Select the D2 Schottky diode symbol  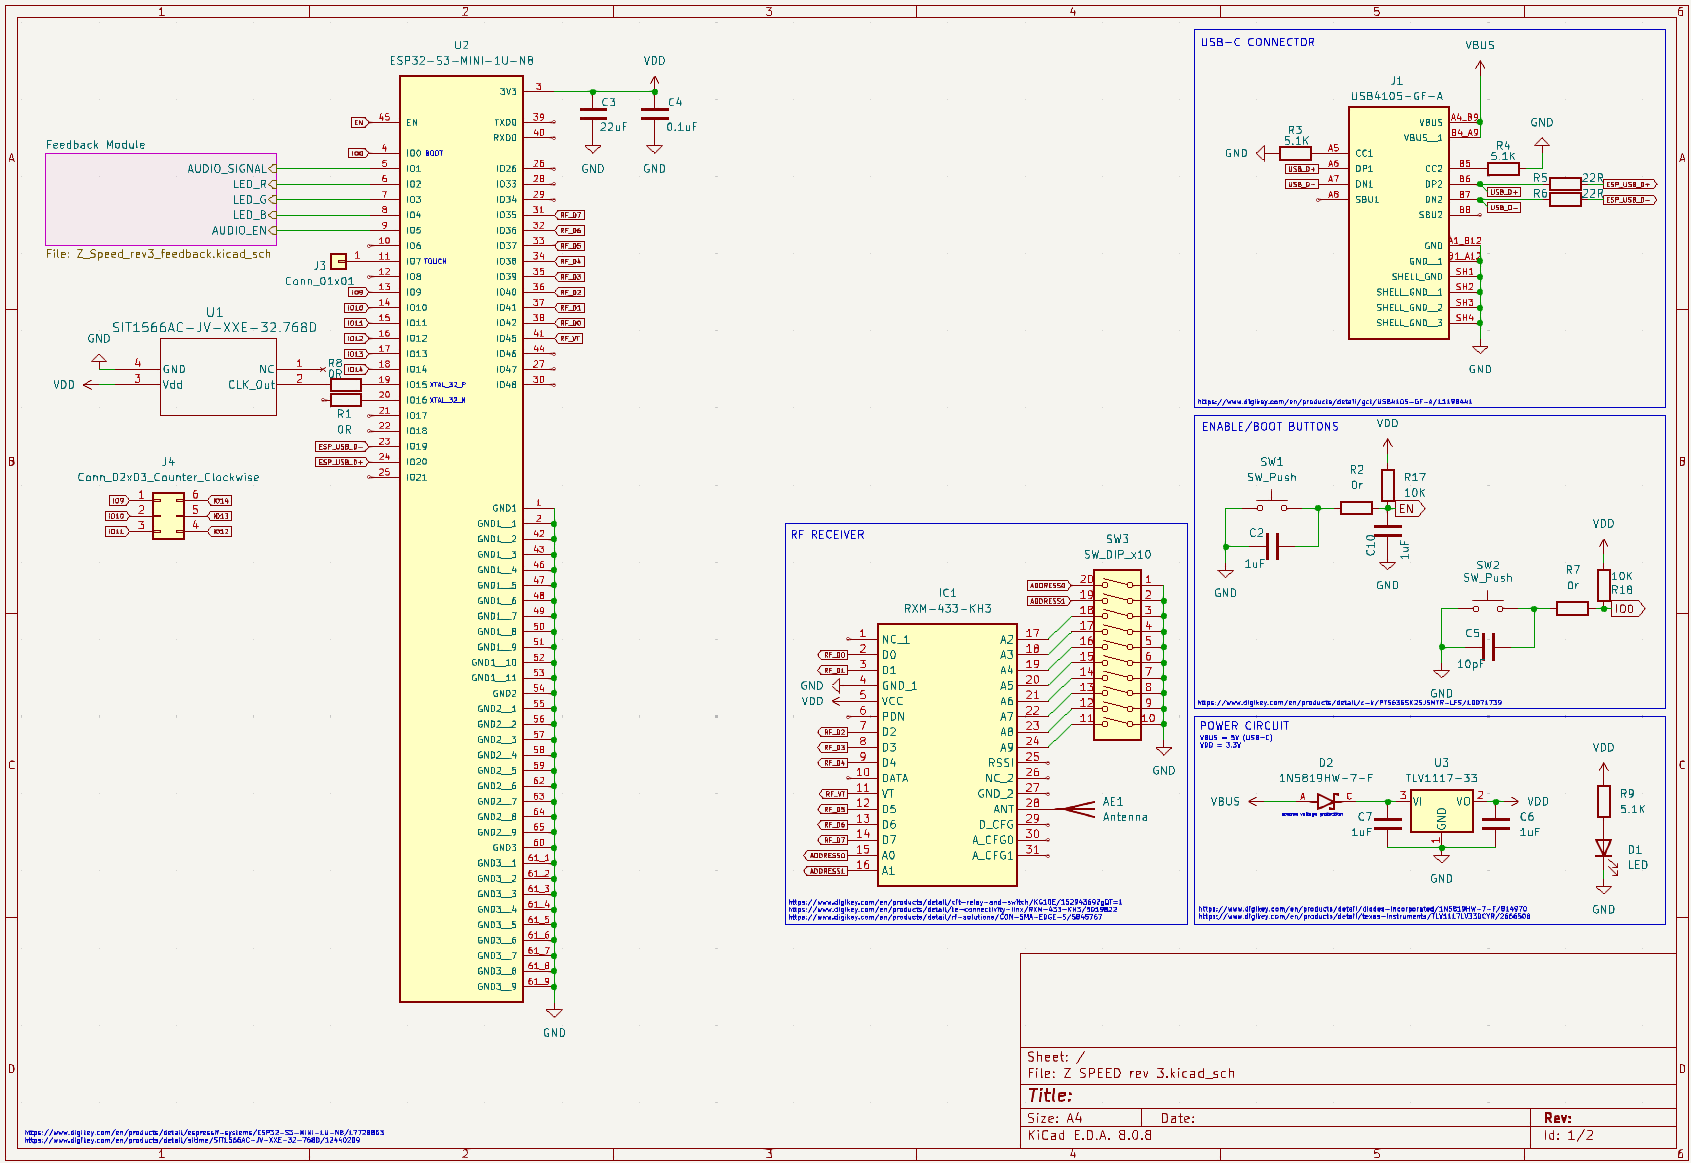(1327, 801)
